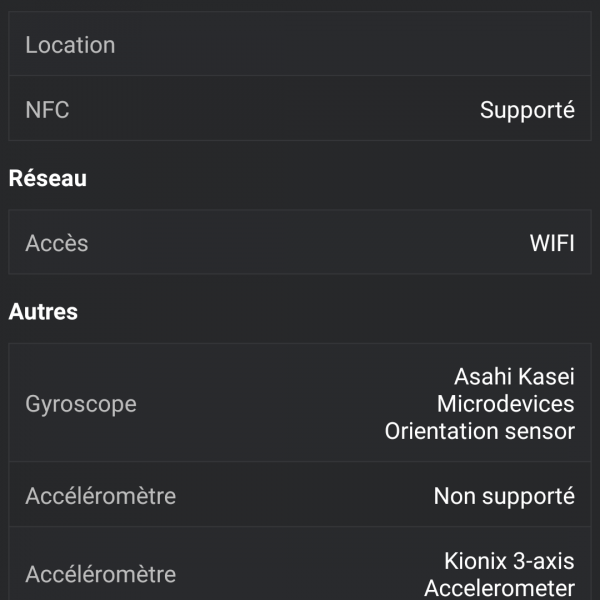Tap the Location entry

point(70,45)
